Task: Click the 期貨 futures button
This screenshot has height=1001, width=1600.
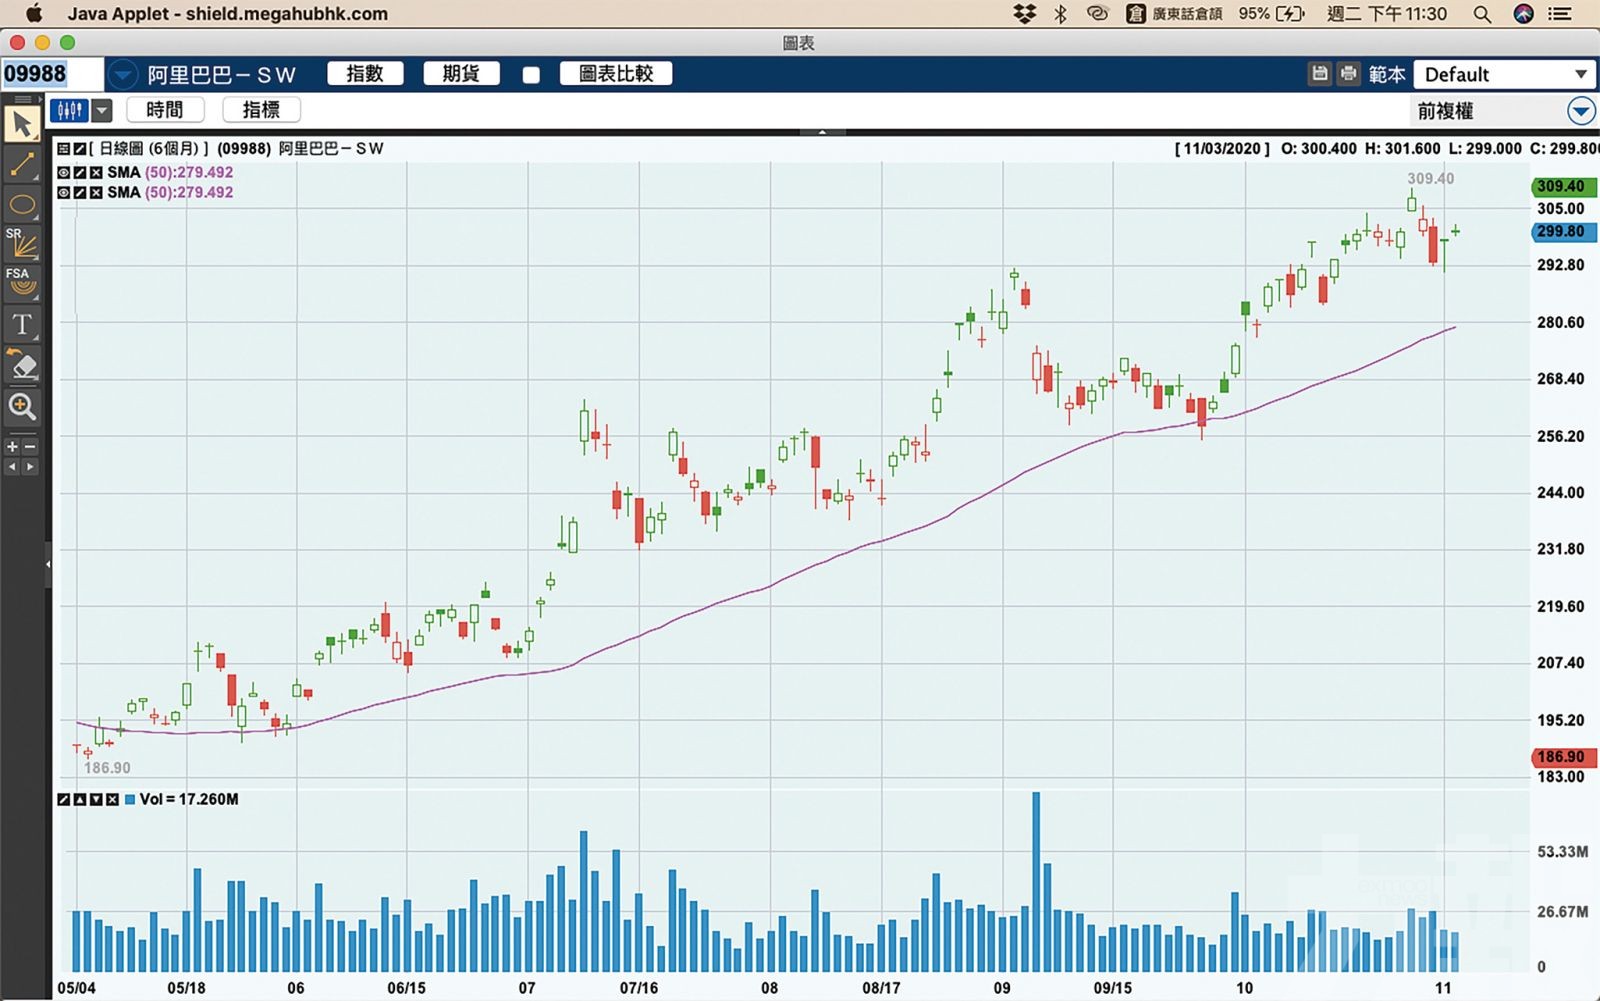Action: tap(461, 74)
